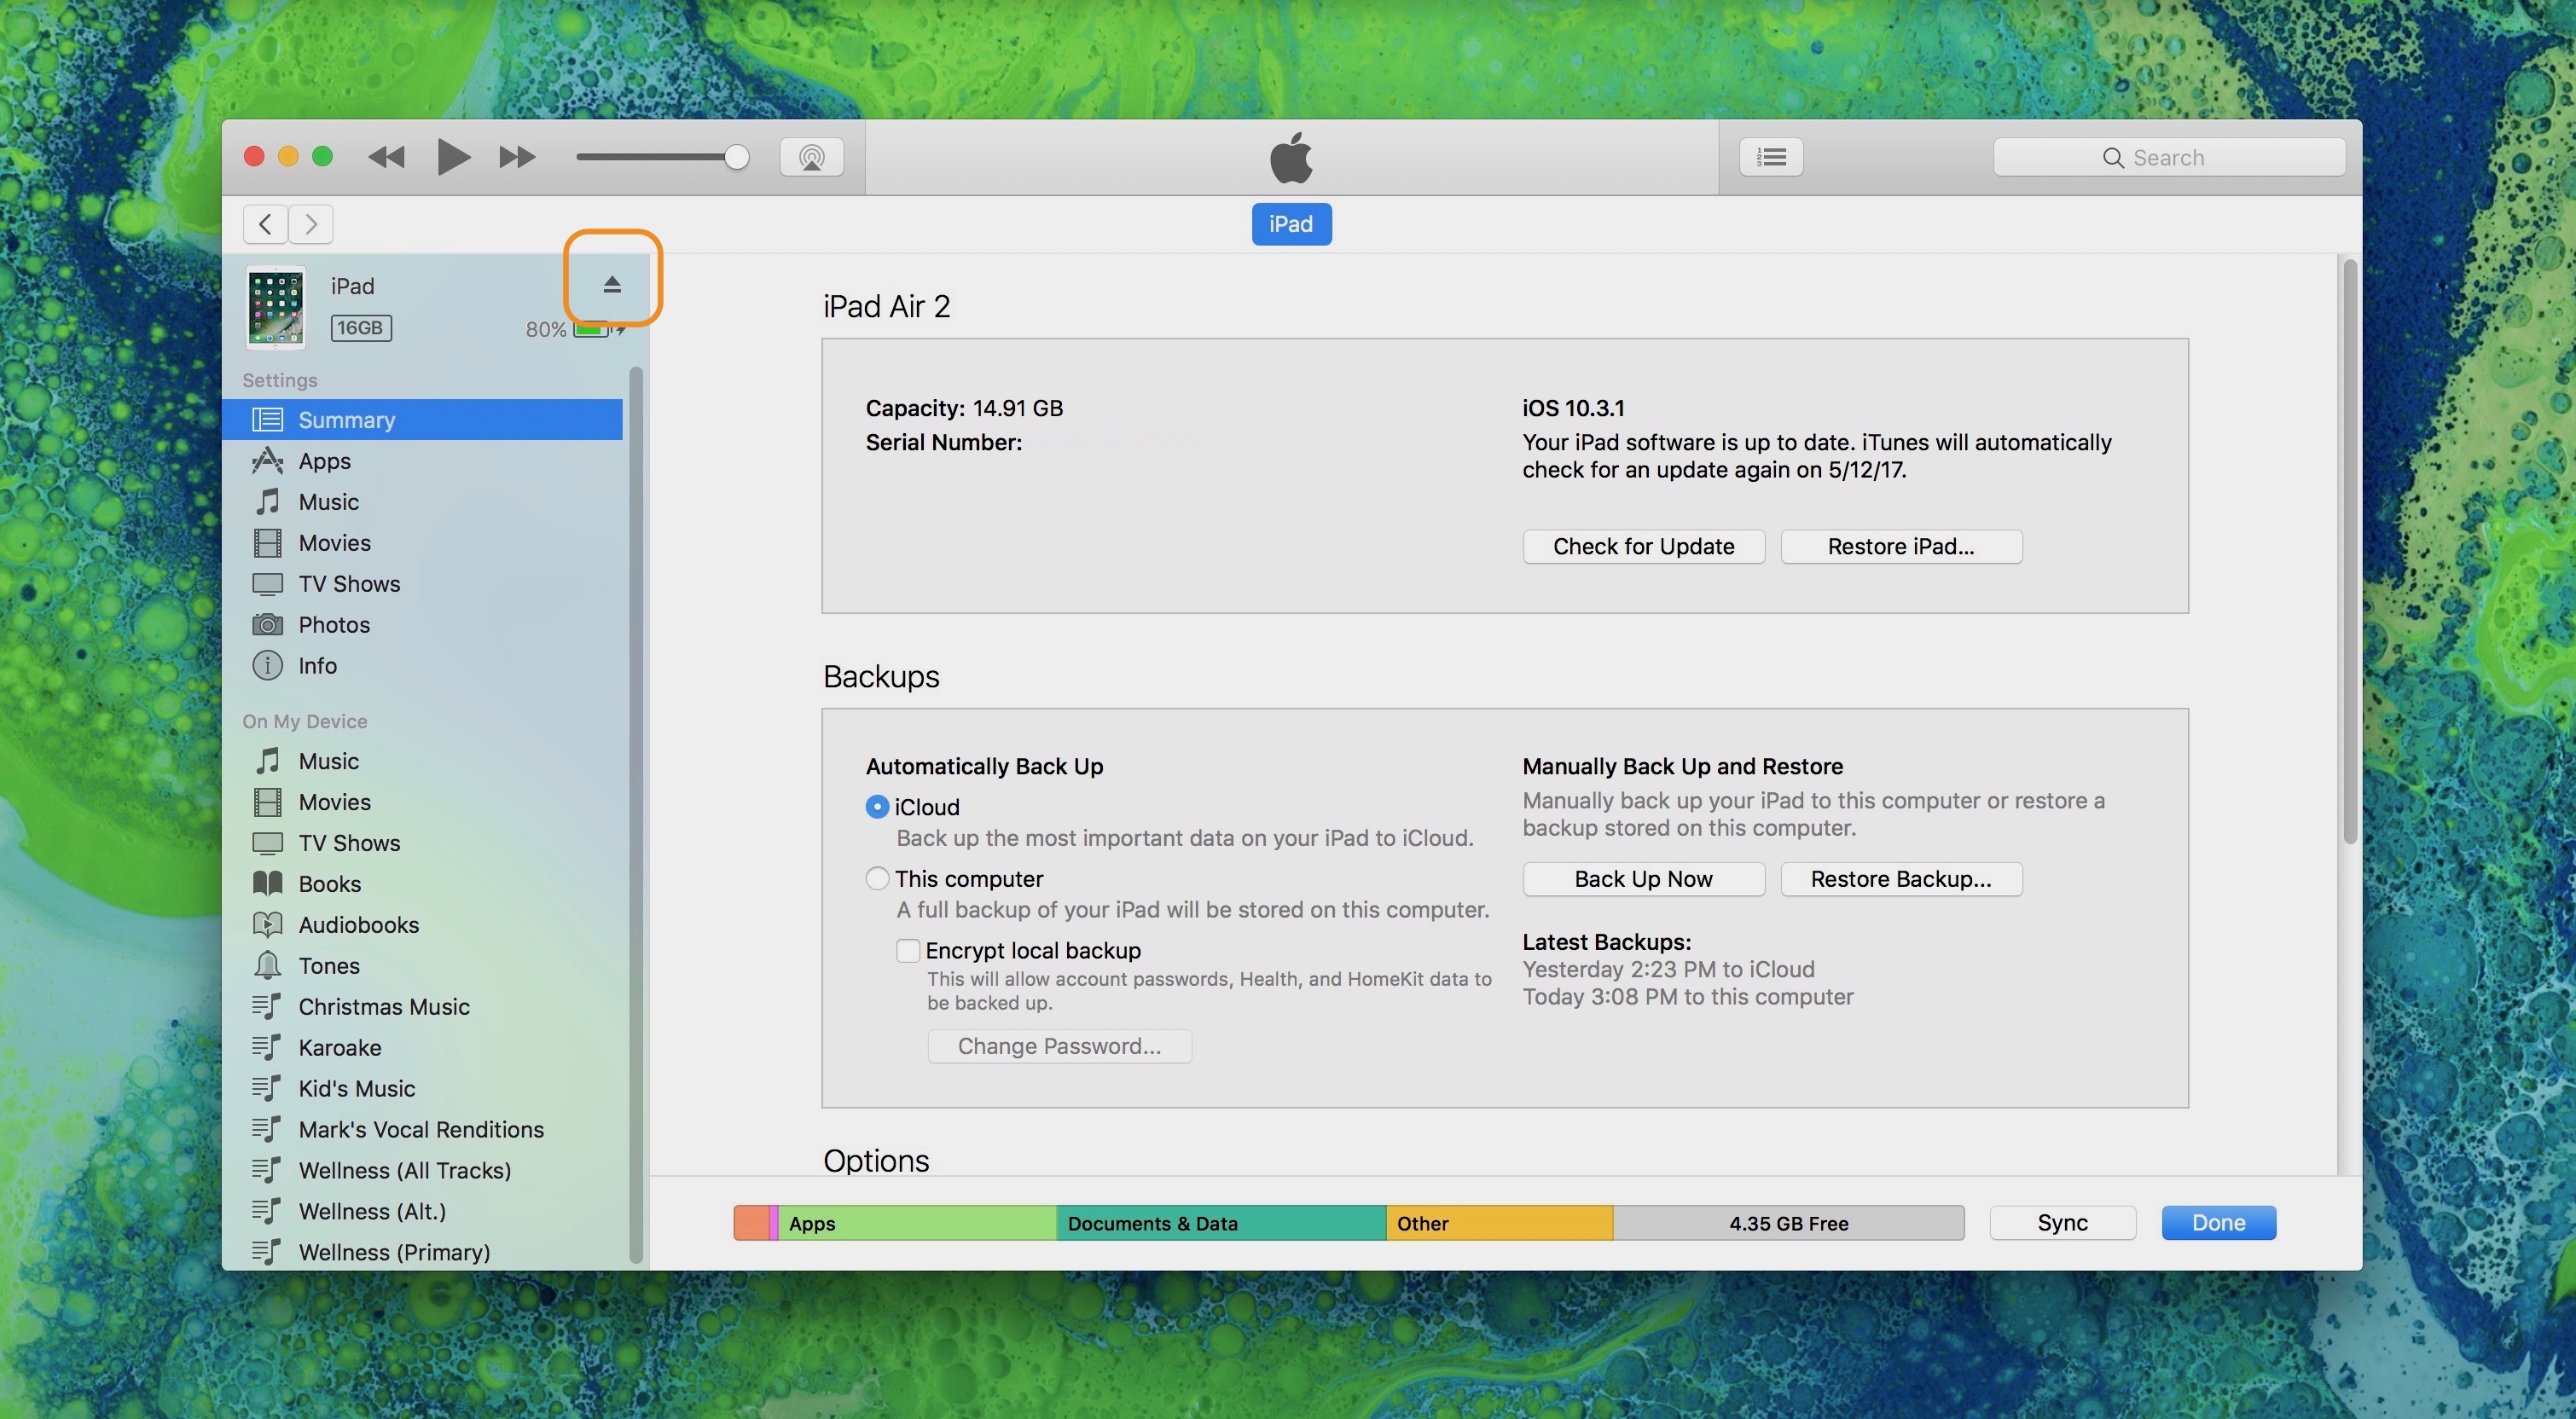Click the eject iPad icon
Viewport: 2576px width, 1419px height.
point(612,285)
